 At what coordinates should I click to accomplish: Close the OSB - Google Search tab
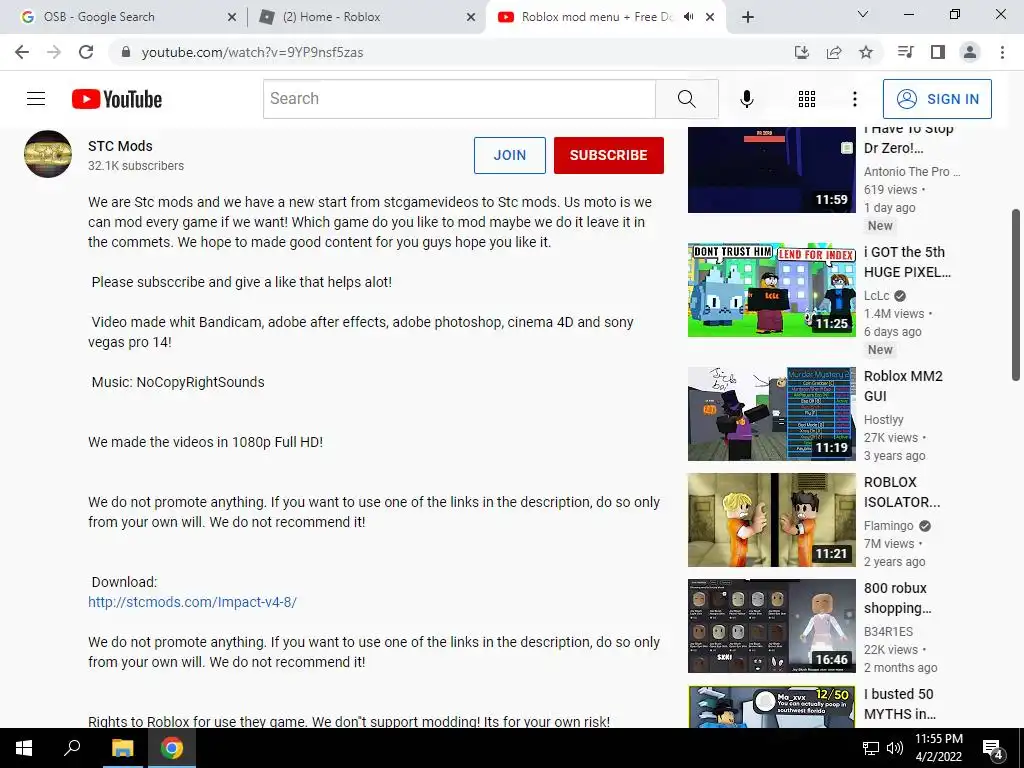click(x=232, y=17)
